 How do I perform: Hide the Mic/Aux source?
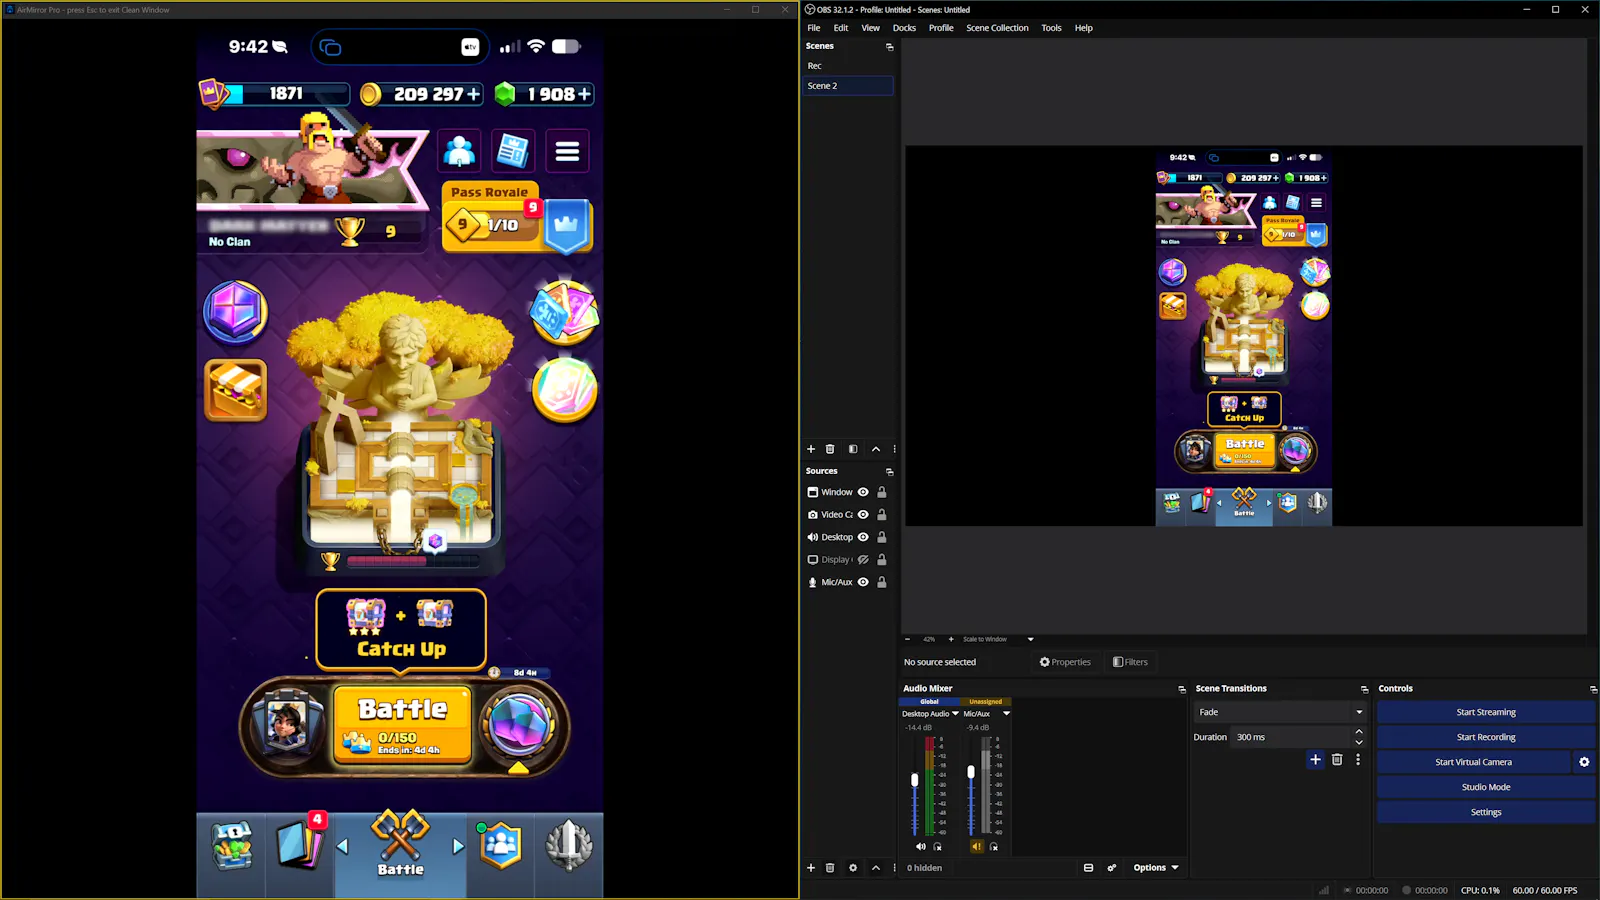click(x=863, y=582)
